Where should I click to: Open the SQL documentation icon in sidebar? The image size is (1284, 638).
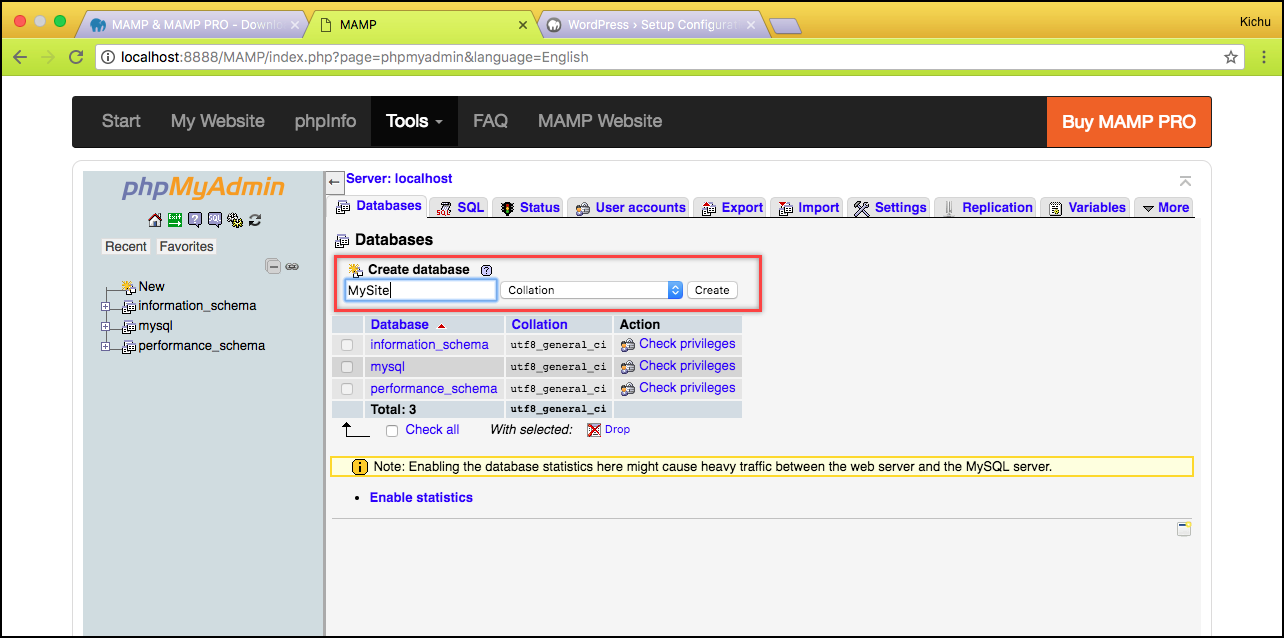click(x=215, y=220)
